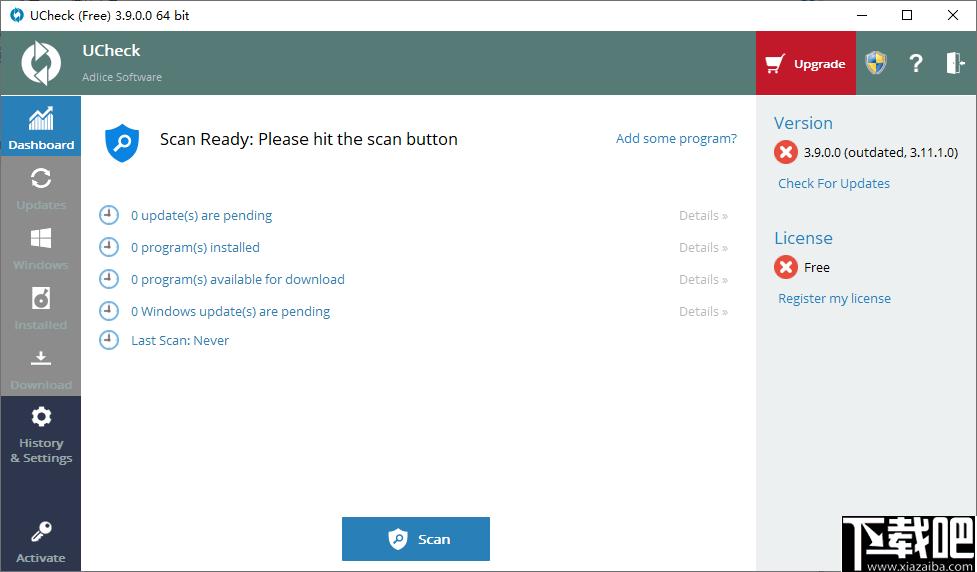Maximize the UCheck window
The height and width of the screenshot is (572, 977).
pyautogui.click(x=907, y=16)
